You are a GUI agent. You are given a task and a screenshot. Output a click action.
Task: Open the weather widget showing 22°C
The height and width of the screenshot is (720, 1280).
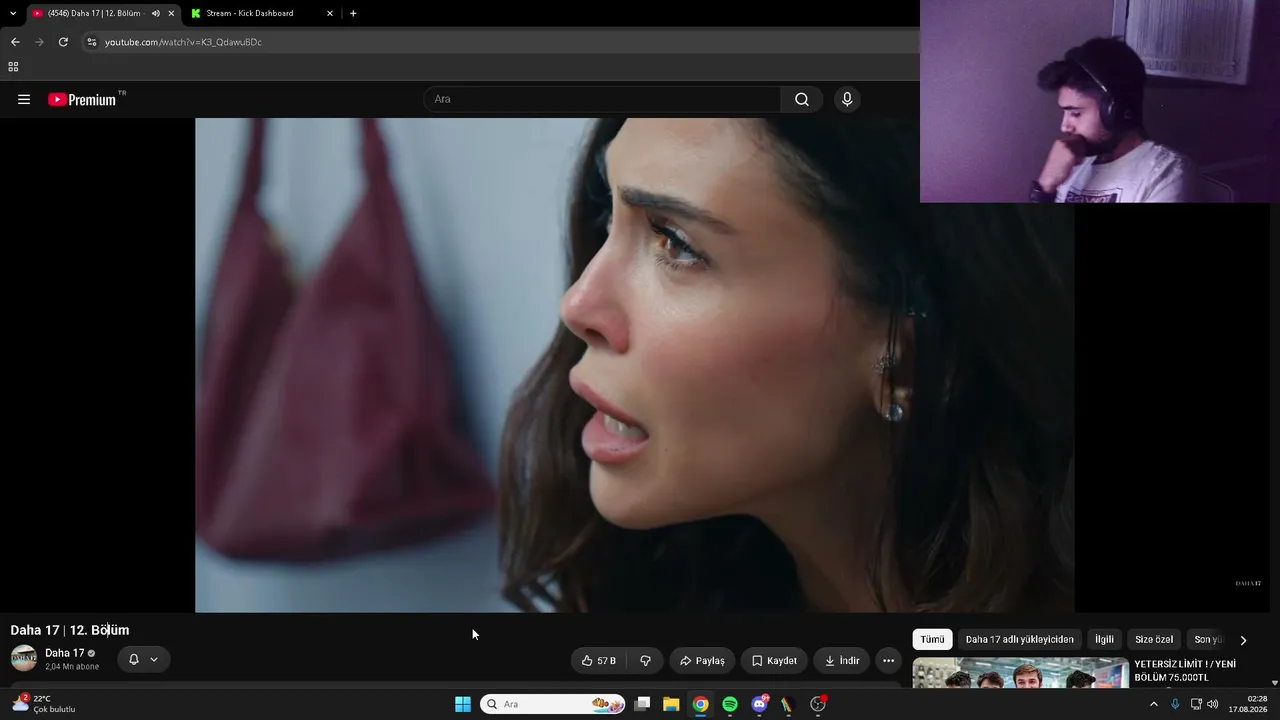tap(45, 704)
